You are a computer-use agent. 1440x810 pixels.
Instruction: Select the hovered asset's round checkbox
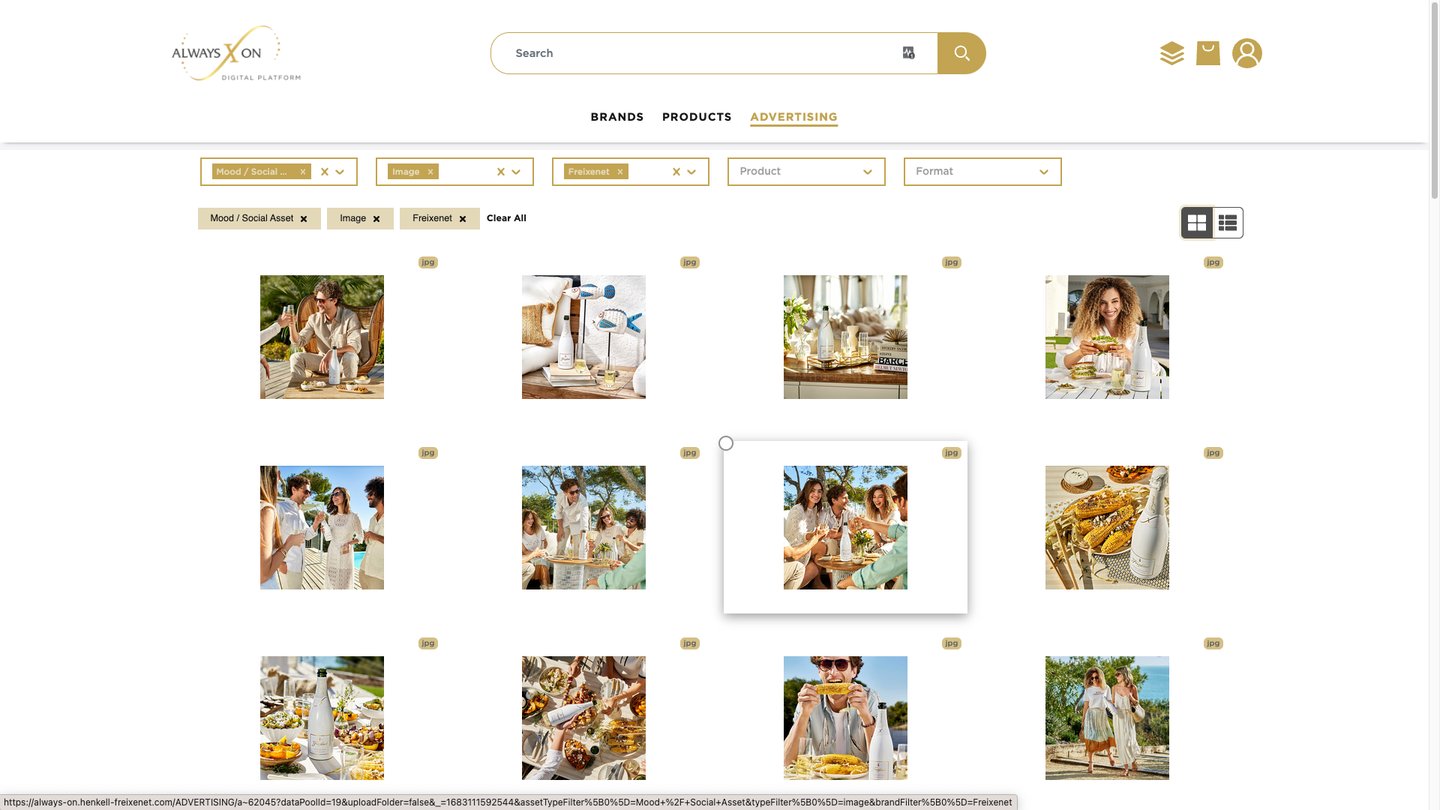coord(726,443)
